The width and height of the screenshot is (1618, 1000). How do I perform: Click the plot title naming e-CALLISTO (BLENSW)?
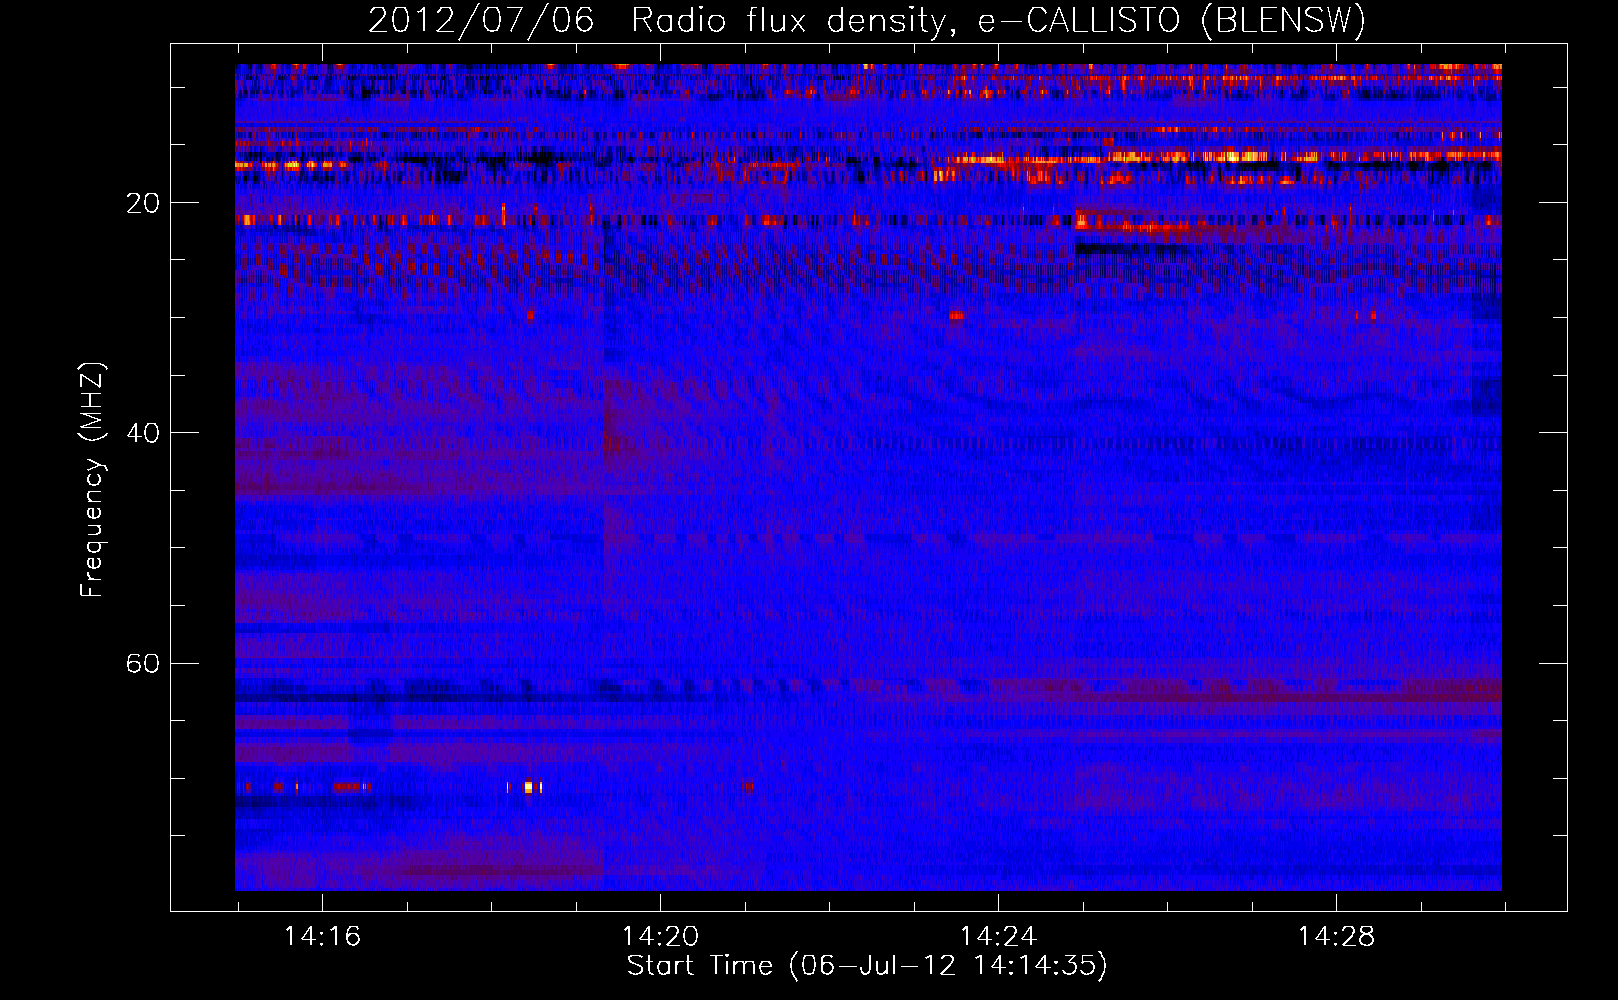pyautogui.click(x=867, y=21)
